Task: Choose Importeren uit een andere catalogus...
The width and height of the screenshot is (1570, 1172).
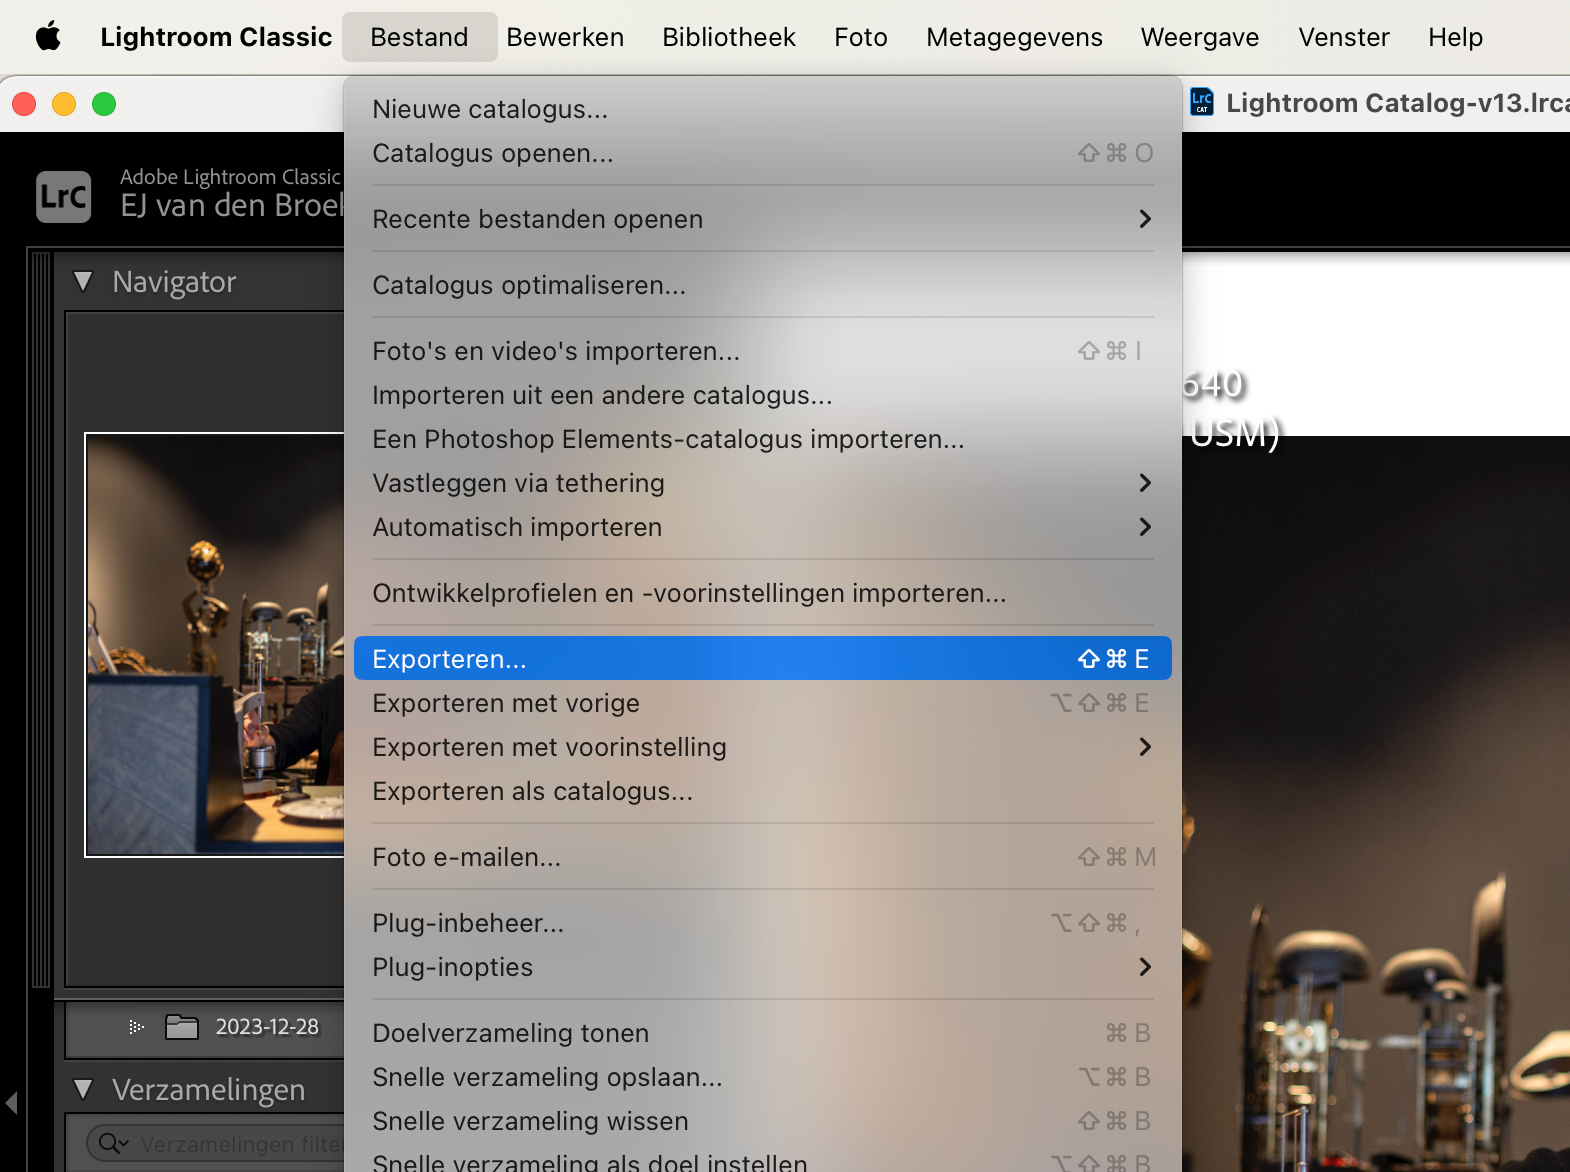Action: (x=762, y=395)
